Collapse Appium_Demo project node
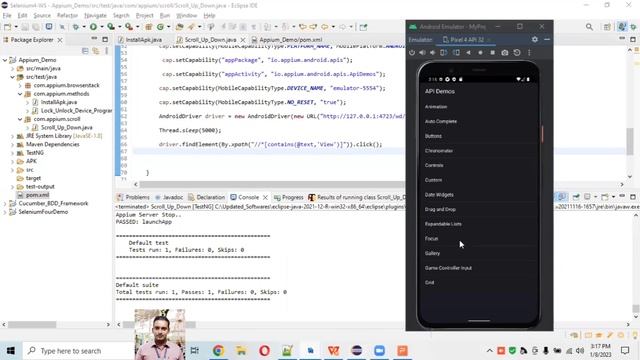Viewport: 640px width, 360px height. coord(5,60)
